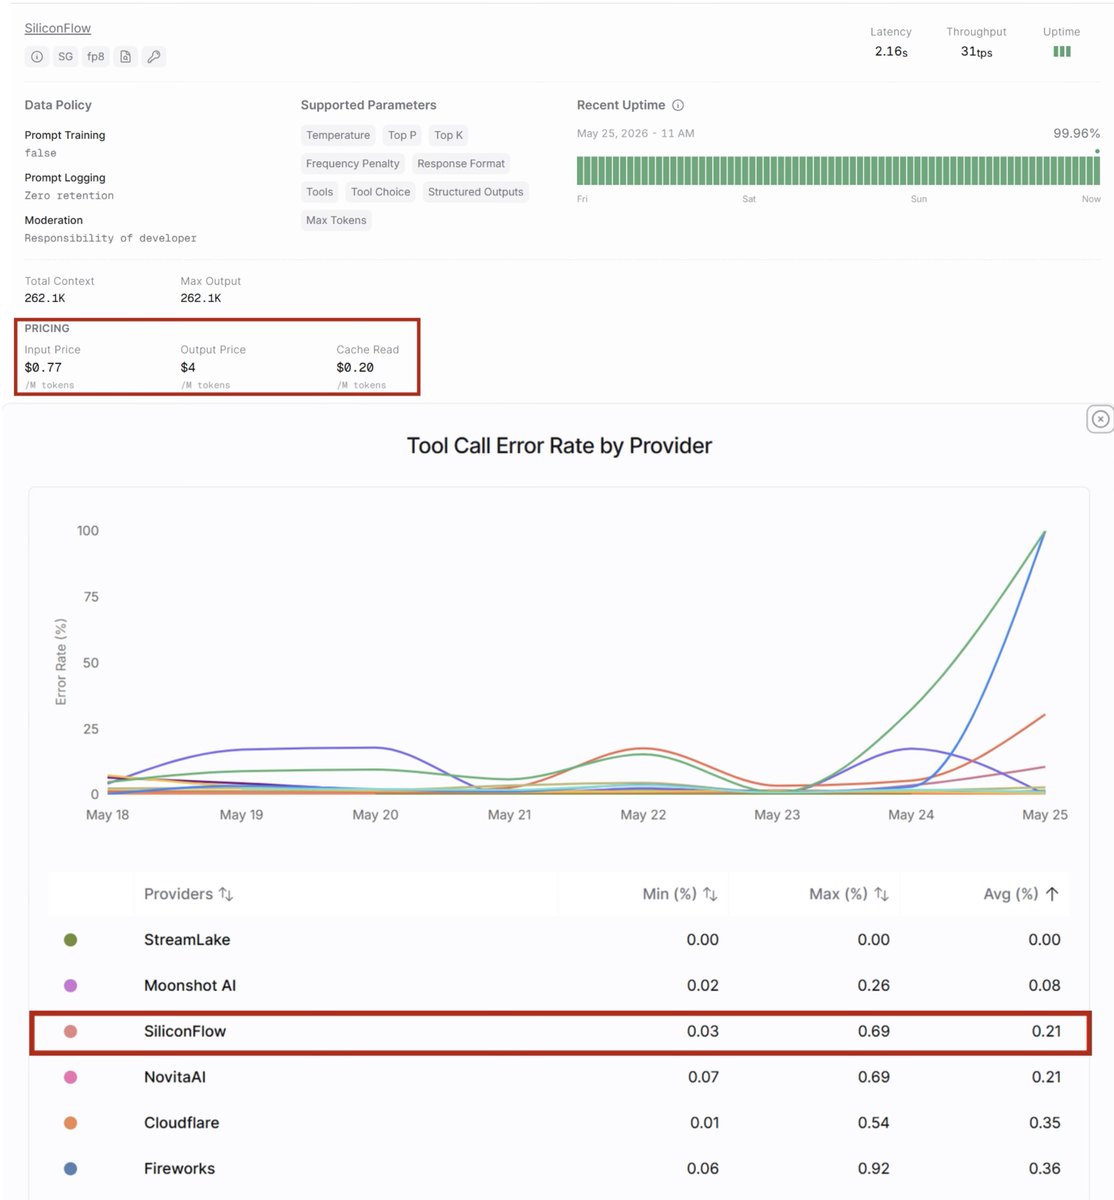Select the NovitaAI provider row
Image resolution: width=1114 pixels, height=1200 pixels.
559,1077
